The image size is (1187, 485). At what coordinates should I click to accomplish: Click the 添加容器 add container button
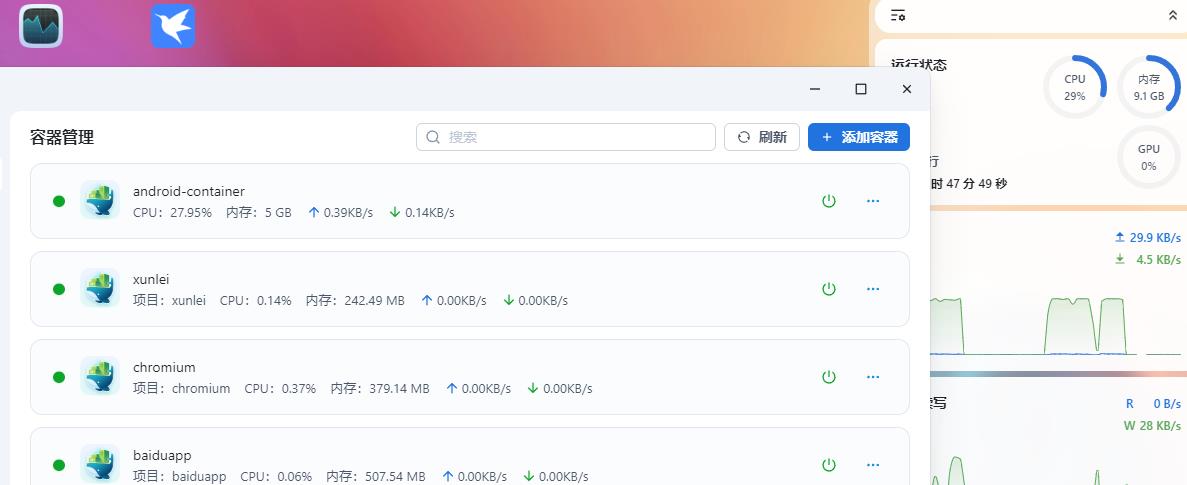pyautogui.click(x=858, y=137)
